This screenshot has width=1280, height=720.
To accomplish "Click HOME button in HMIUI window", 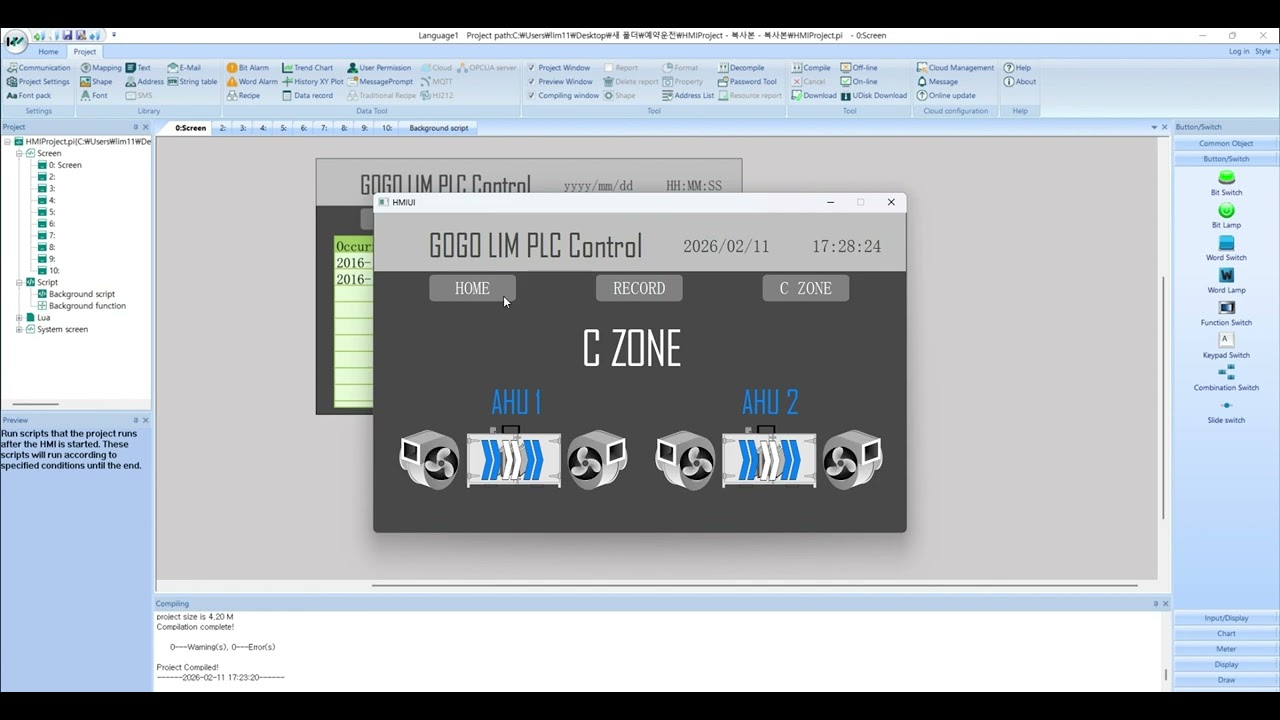I will [x=472, y=288].
